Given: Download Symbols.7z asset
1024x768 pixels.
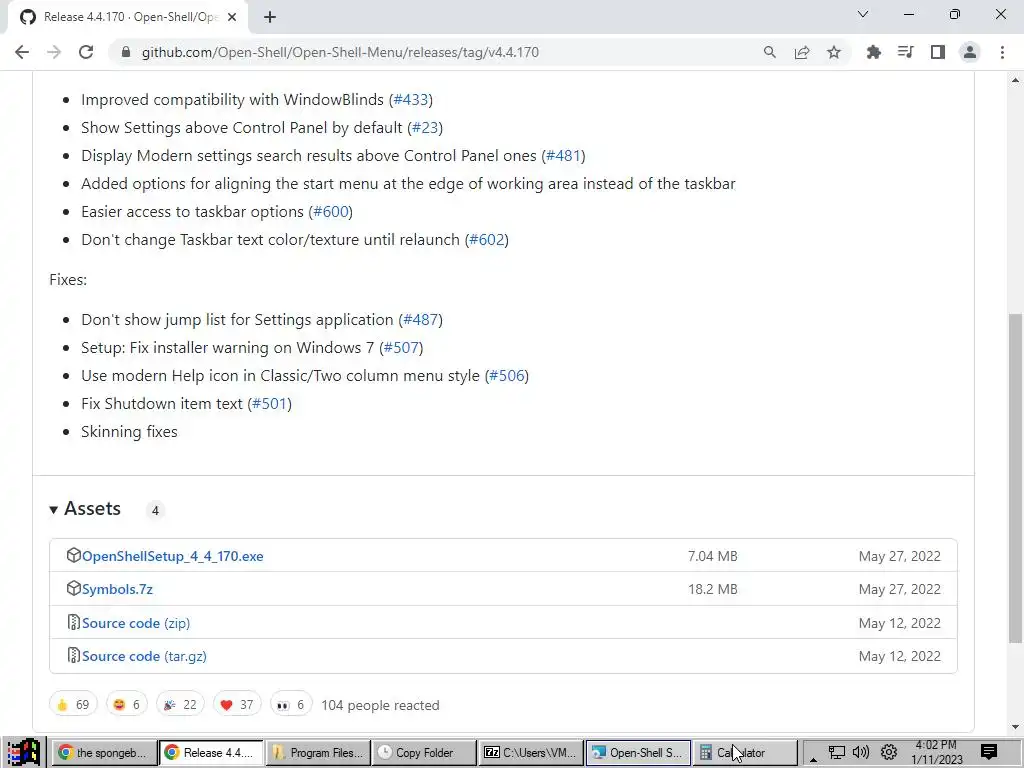Looking at the screenshot, I should click(x=118, y=590).
